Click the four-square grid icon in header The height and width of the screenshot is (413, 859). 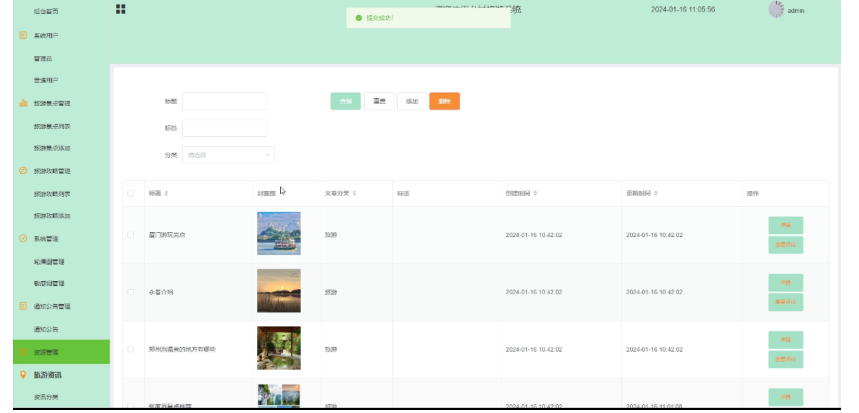click(x=121, y=9)
